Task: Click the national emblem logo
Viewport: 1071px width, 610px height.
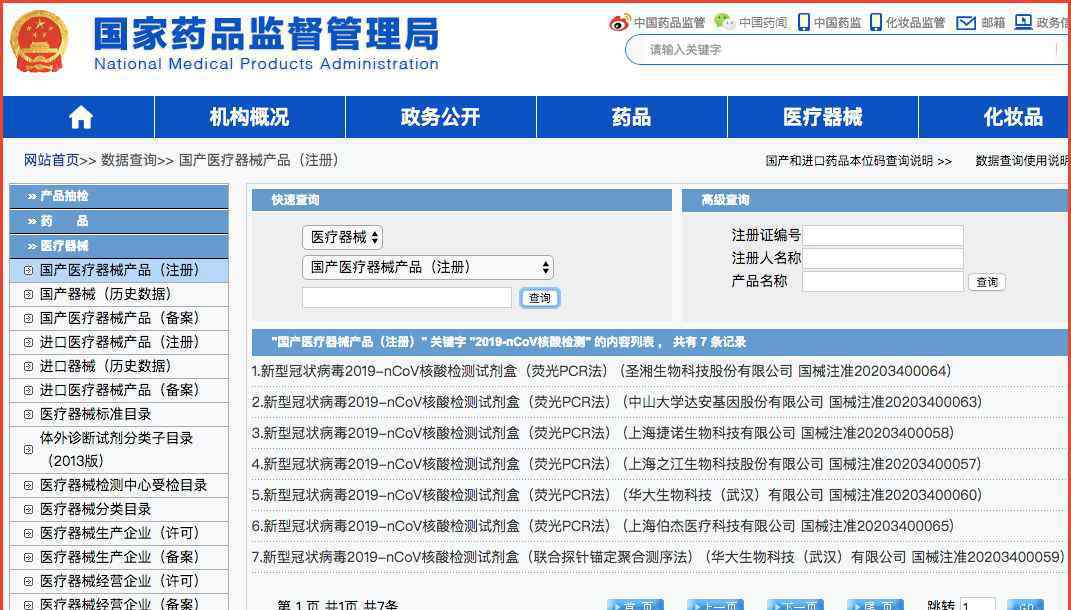Action: [x=39, y=41]
